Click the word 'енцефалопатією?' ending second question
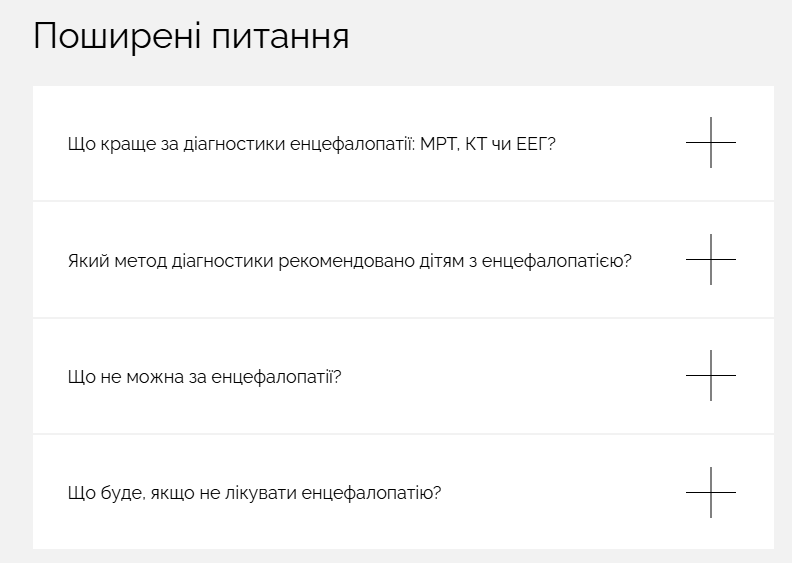The width and height of the screenshot is (792, 563). 557,261
